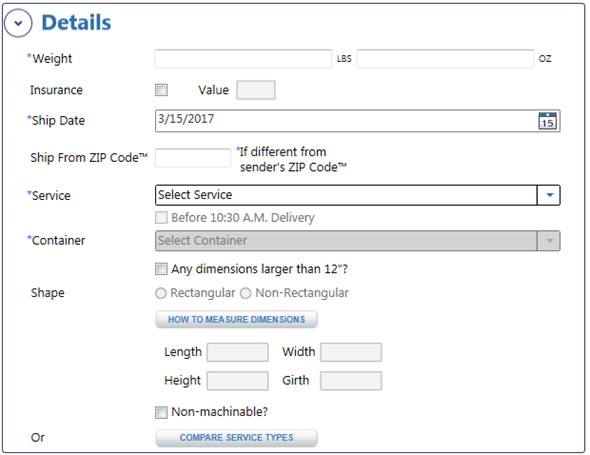This screenshot has height=455, width=590.
Task: Focus the Weight LBS input field
Action: coord(243,59)
